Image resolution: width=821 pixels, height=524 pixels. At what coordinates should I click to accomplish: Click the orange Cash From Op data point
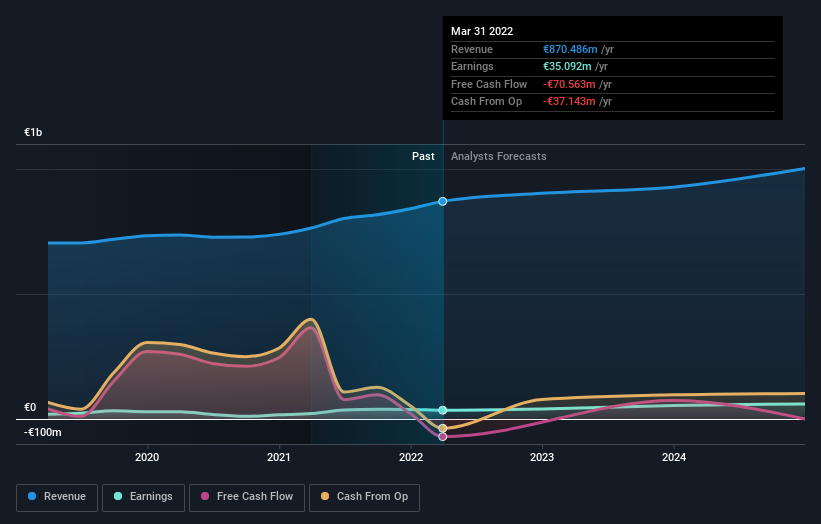(442, 428)
